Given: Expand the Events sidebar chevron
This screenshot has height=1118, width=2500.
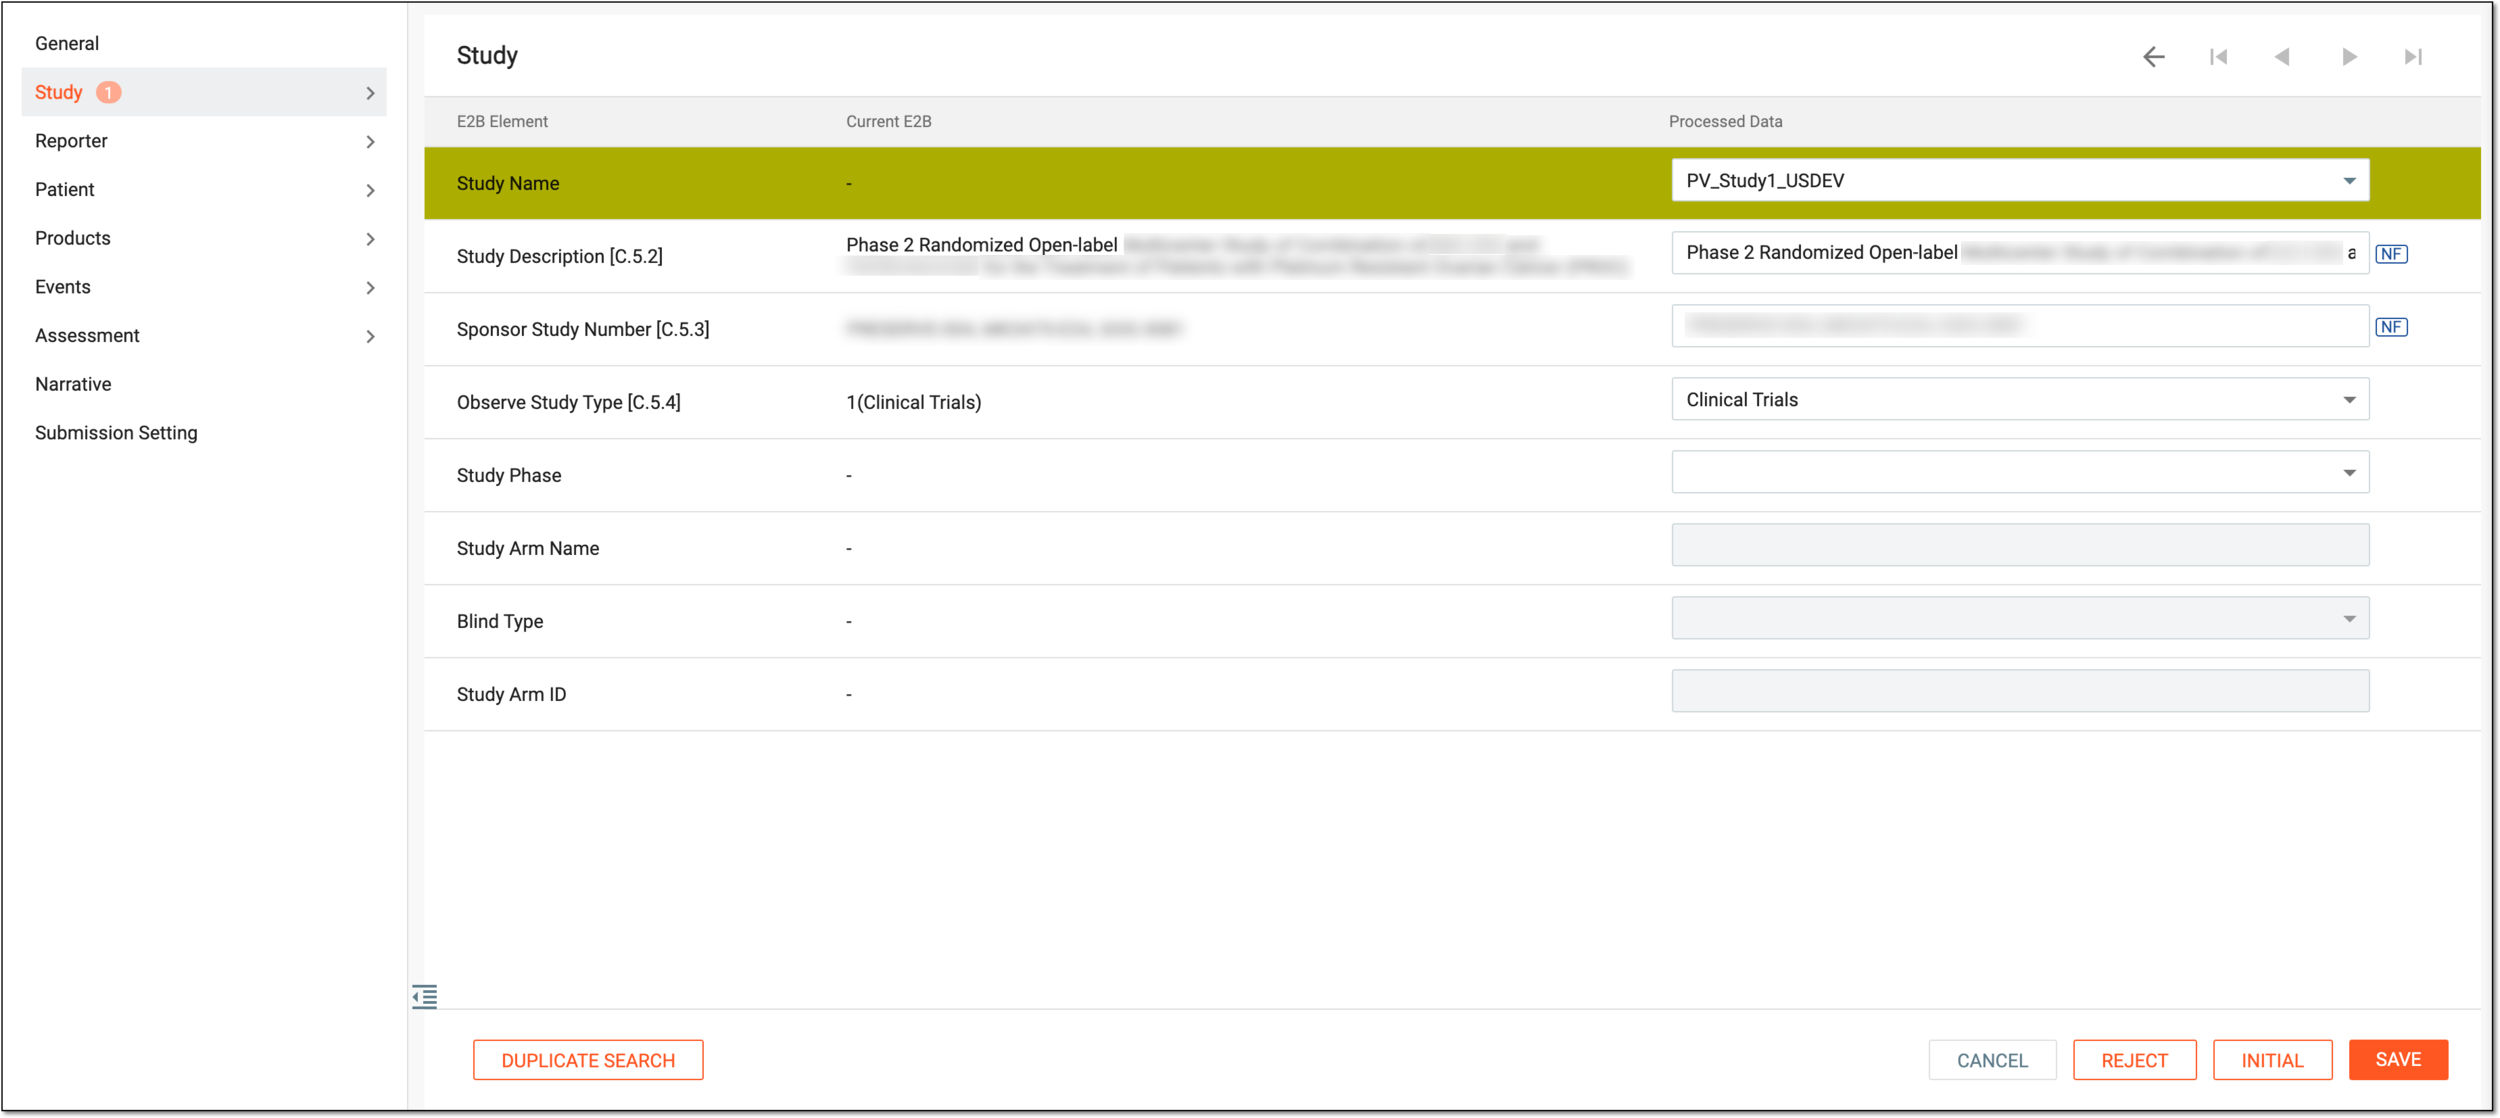Looking at the screenshot, I should [x=370, y=288].
